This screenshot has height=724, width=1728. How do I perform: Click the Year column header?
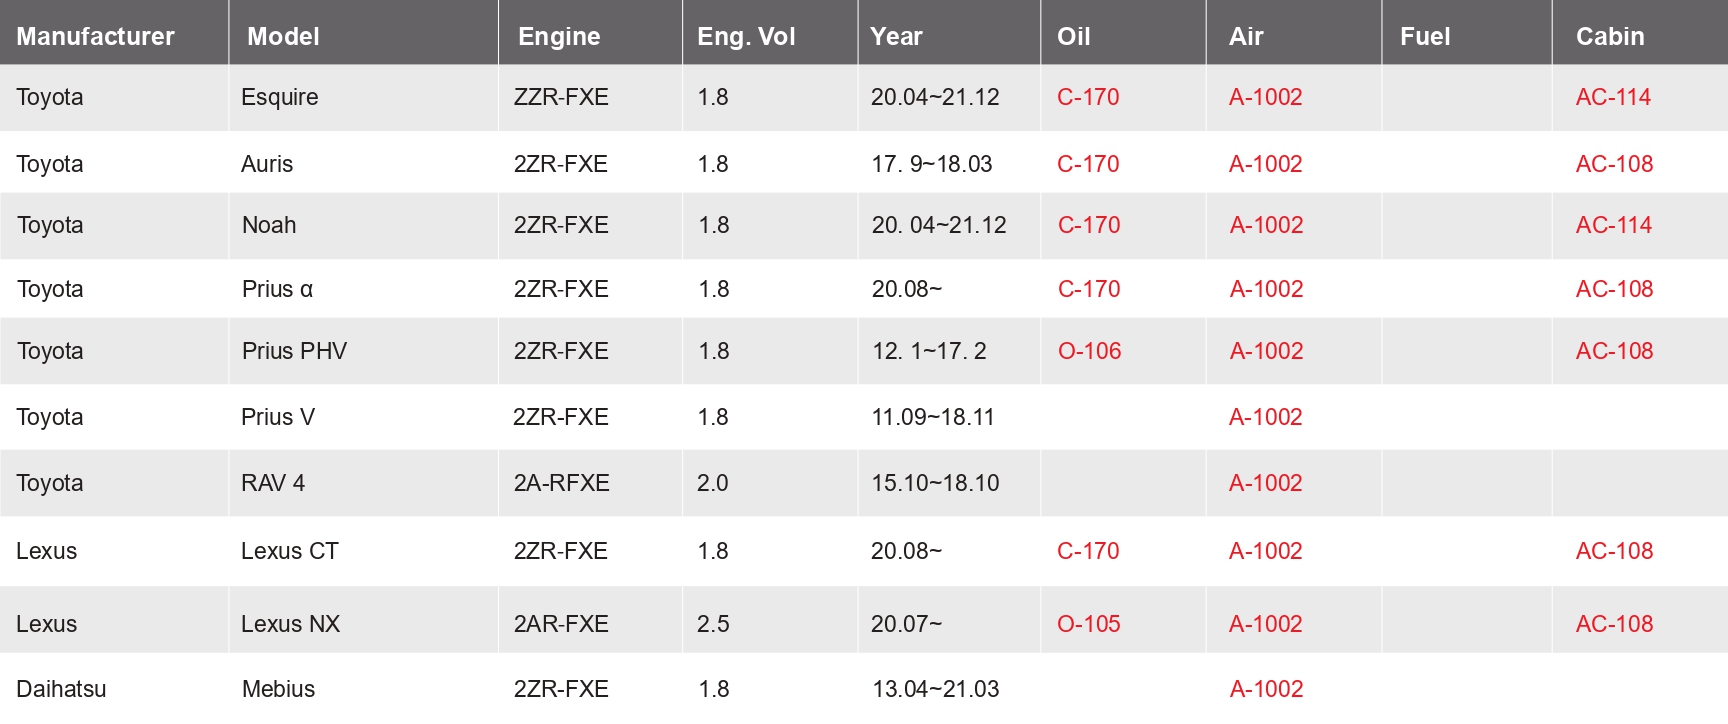(896, 37)
